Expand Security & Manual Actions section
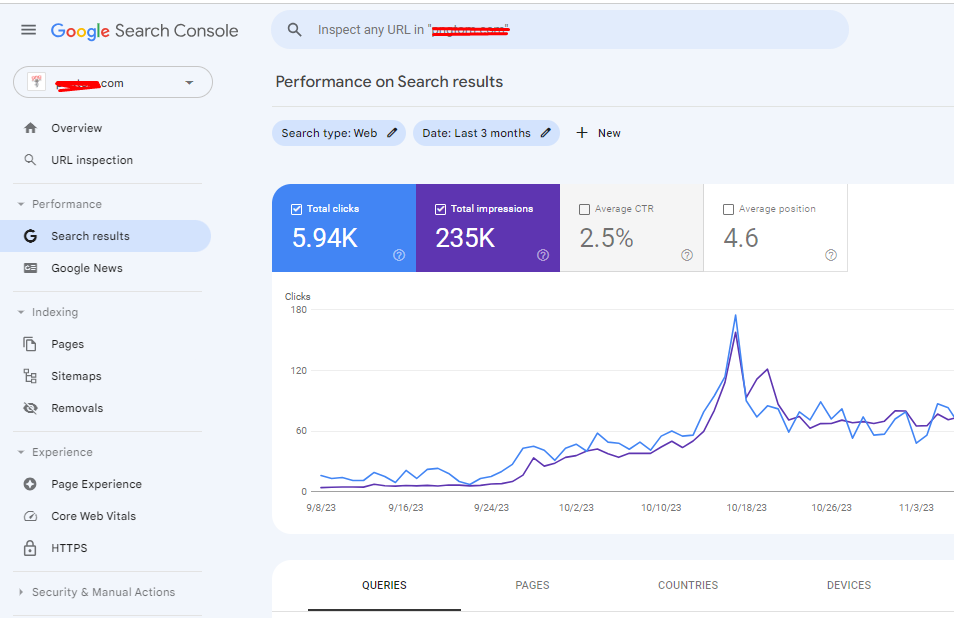The height and width of the screenshot is (618, 954). 22,592
